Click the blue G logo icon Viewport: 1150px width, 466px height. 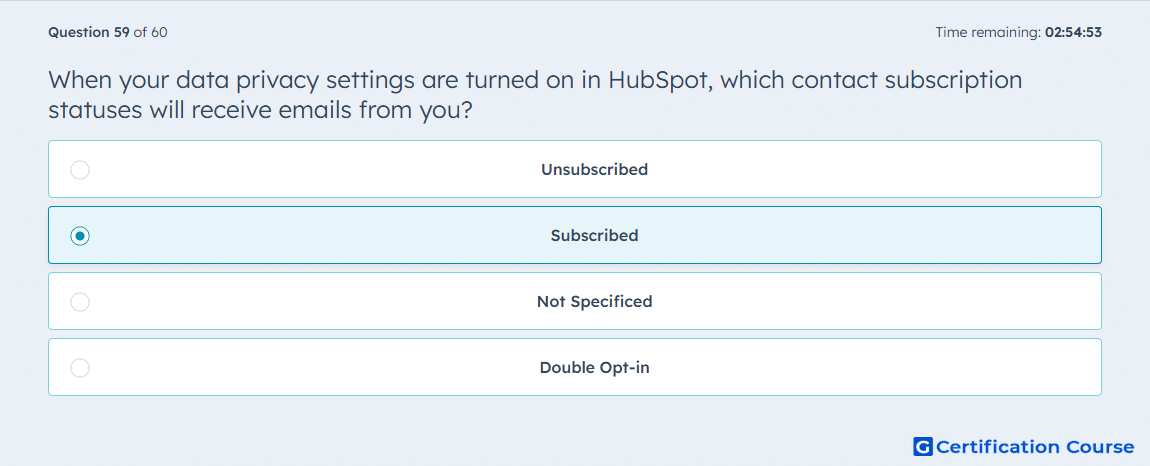[x=923, y=446]
